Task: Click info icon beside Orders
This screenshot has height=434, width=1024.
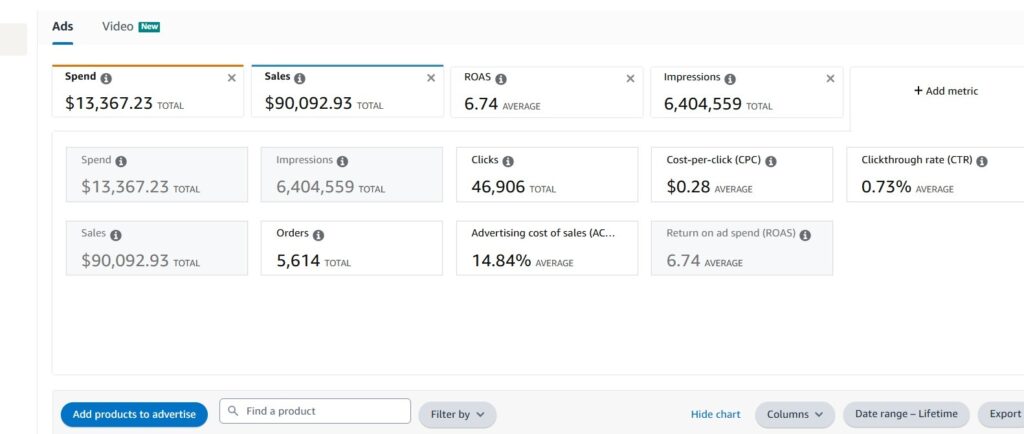Action: pos(318,235)
